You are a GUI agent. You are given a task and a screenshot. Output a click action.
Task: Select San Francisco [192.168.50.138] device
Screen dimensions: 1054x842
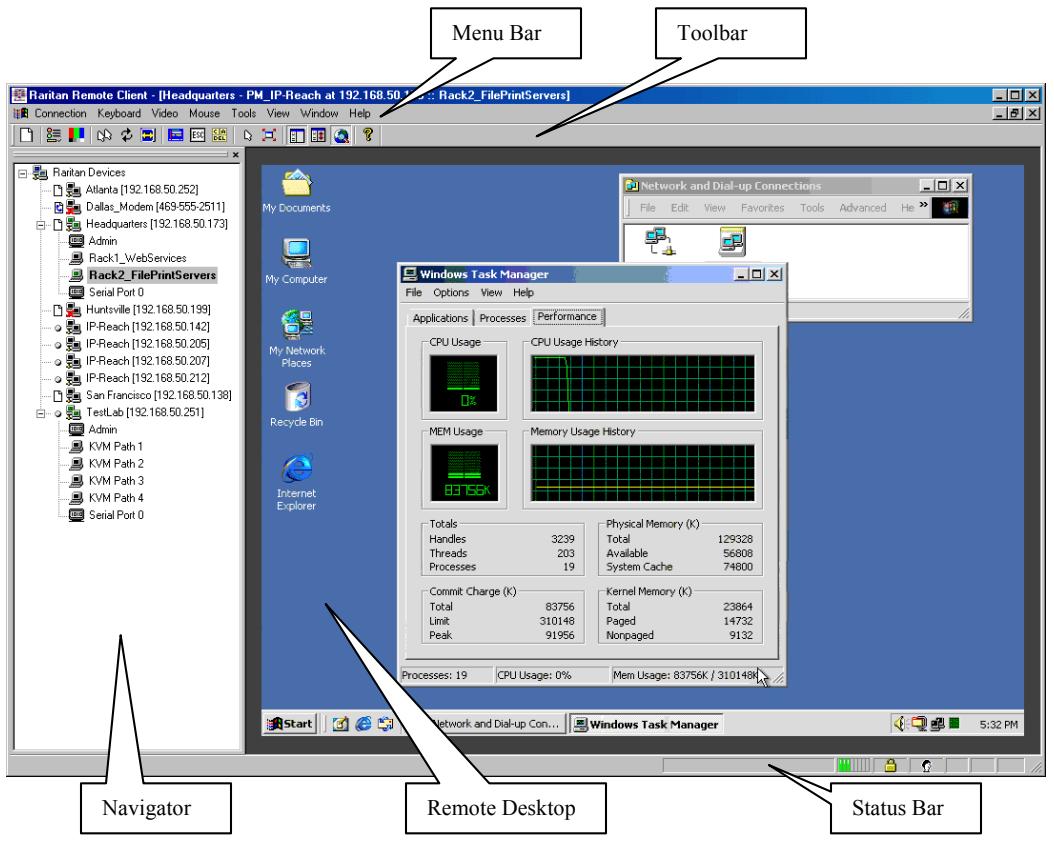(159, 396)
